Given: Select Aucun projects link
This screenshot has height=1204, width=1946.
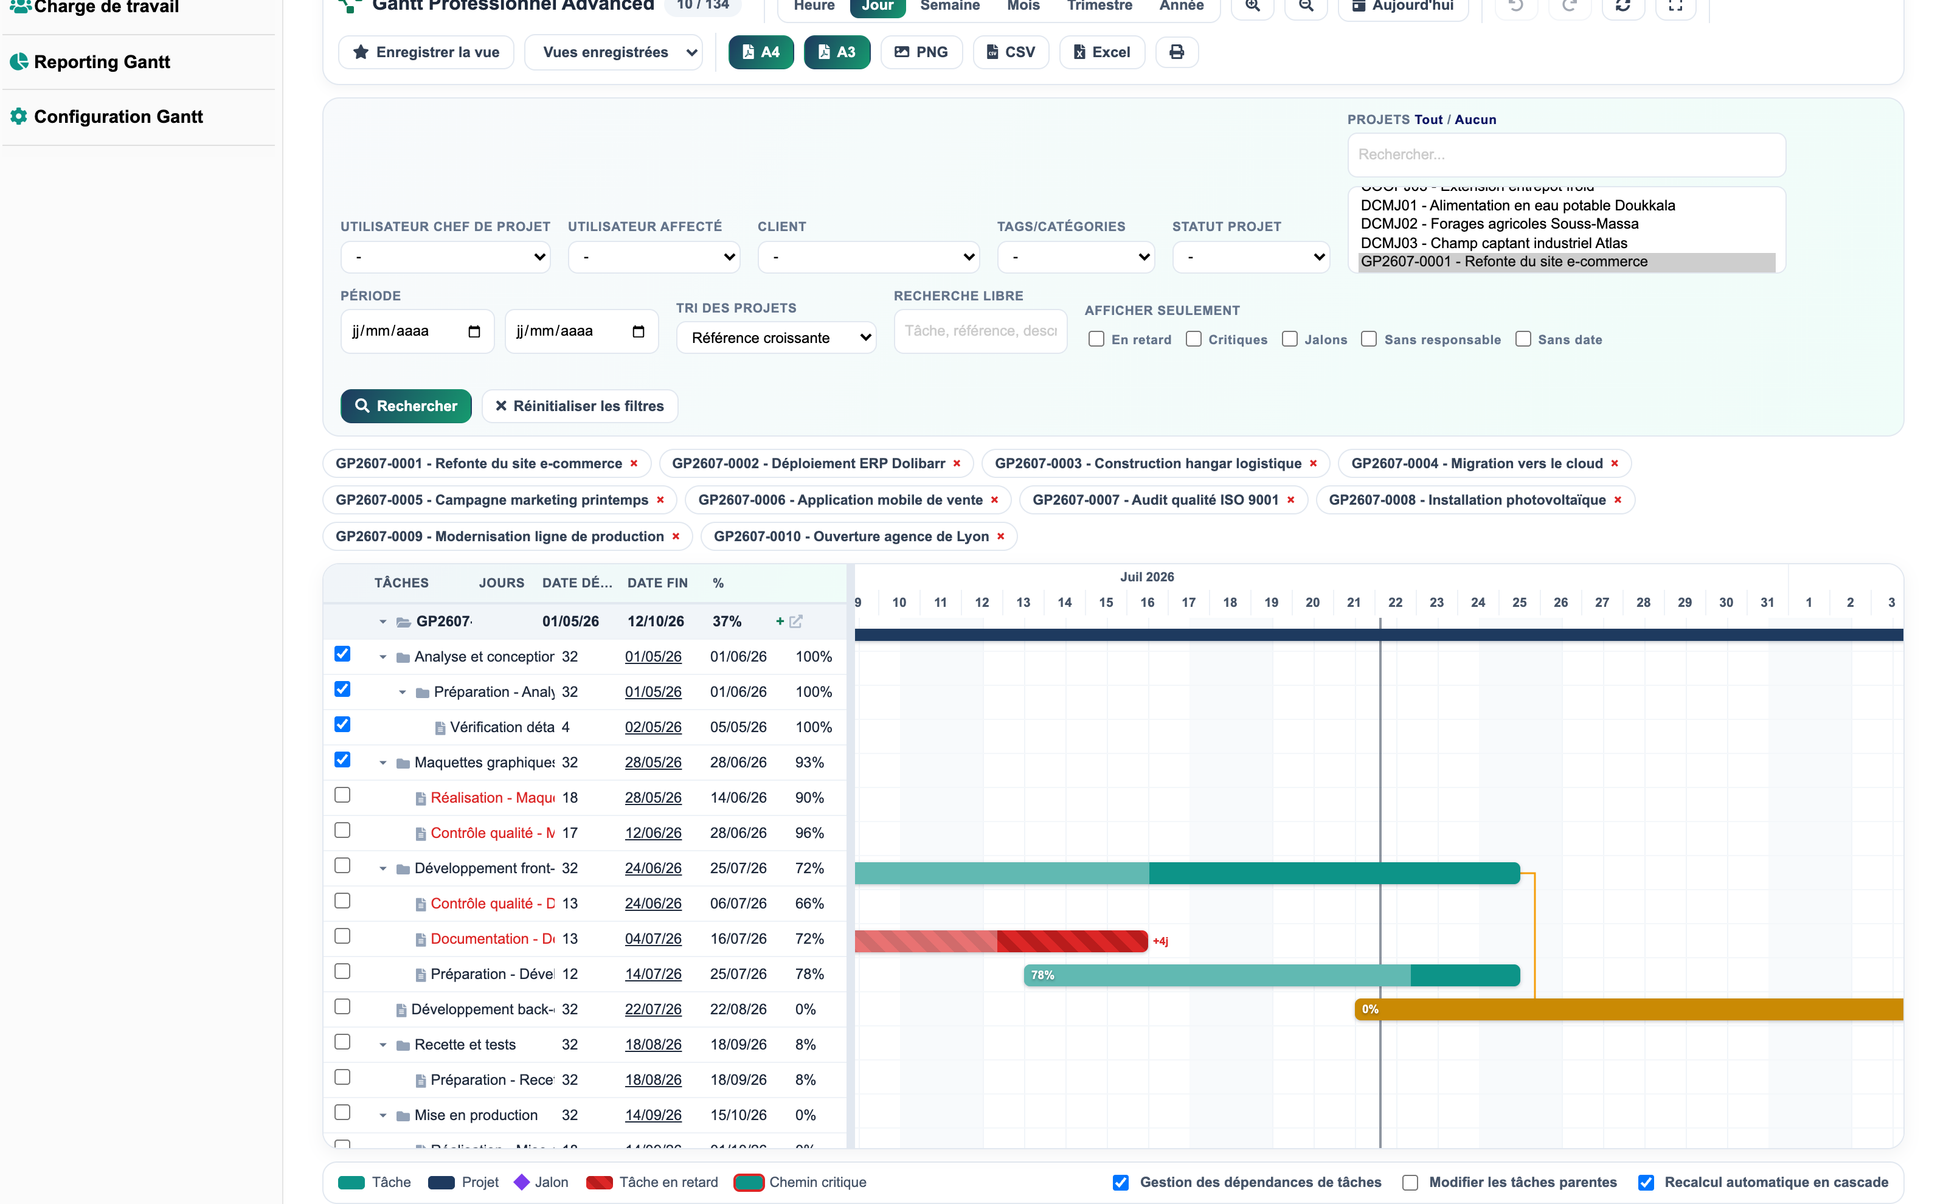Looking at the screenshot, I should [1475, 119].
